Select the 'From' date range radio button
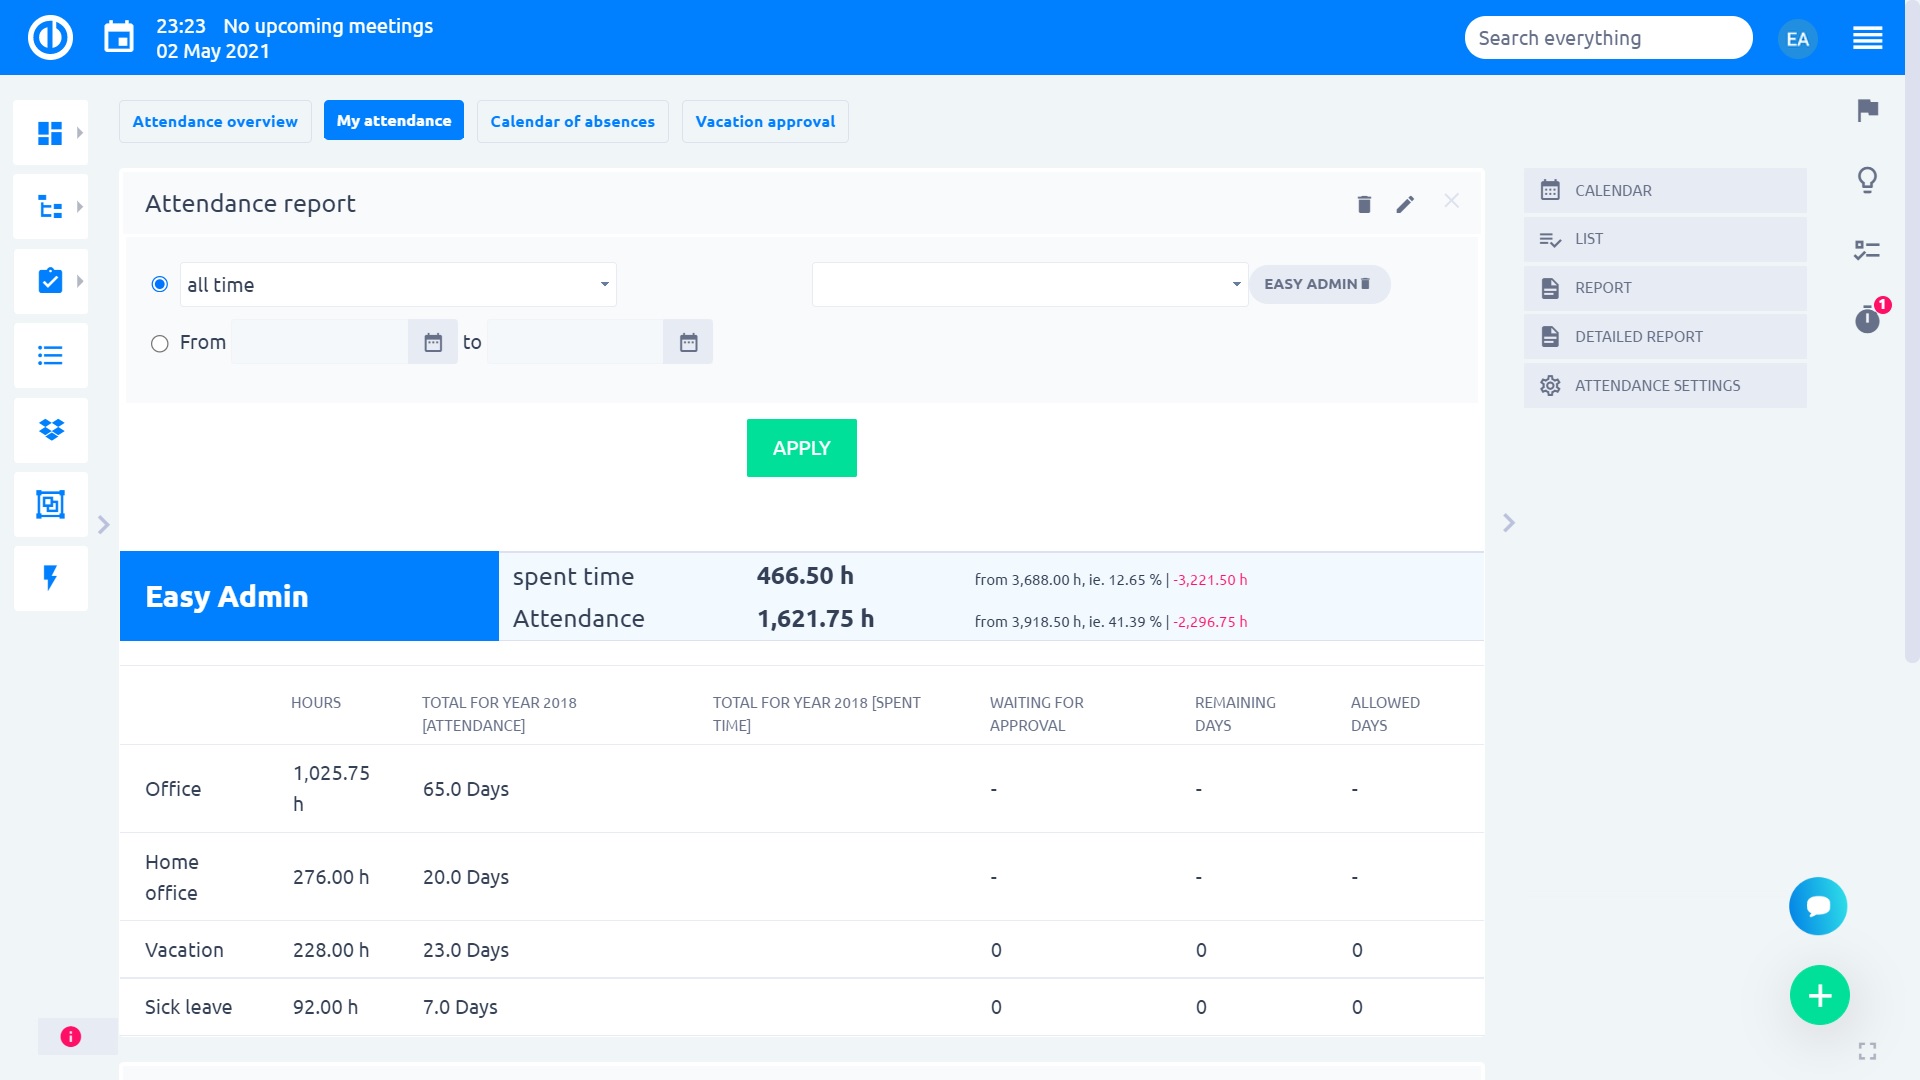The height and width of the screenshot is (1080, 1920). pyautogui.click(x=159, y=344)
